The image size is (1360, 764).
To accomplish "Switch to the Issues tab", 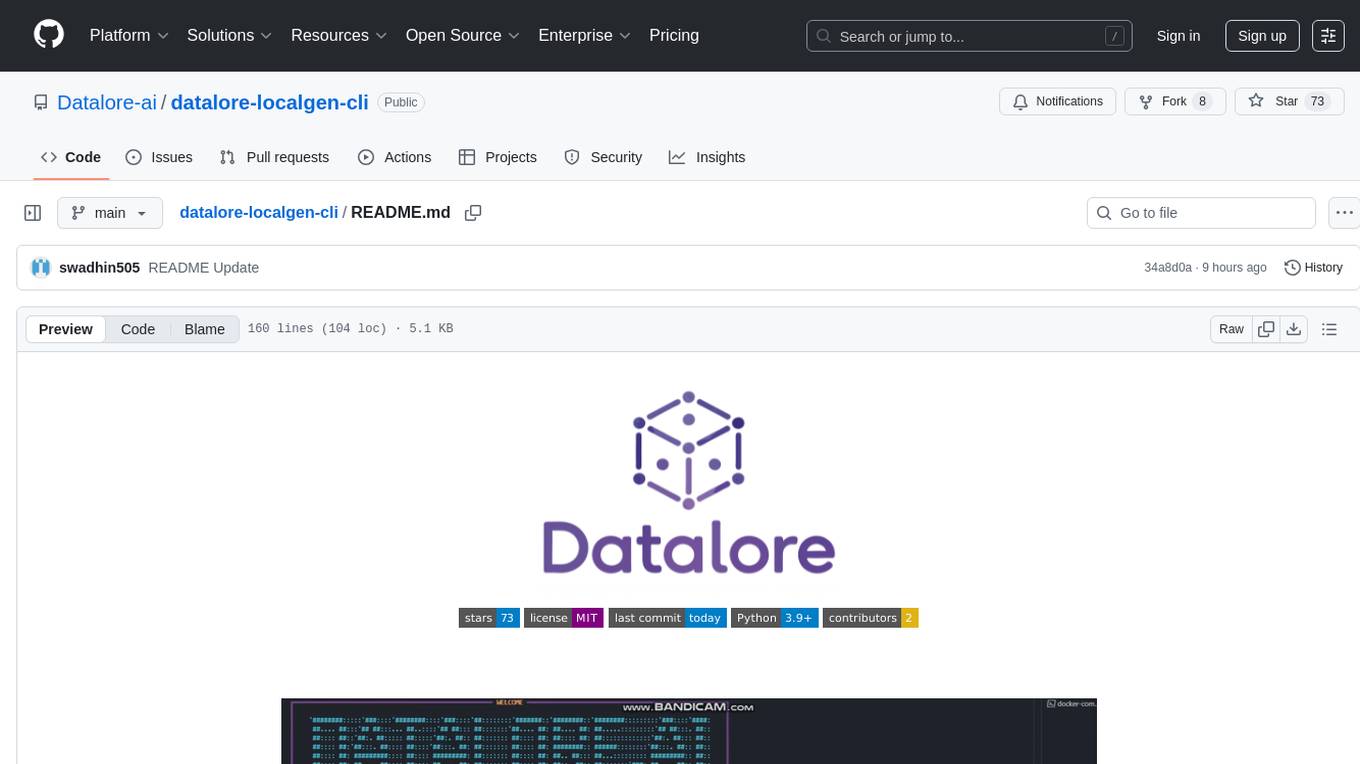I will [x=159, y=157].
